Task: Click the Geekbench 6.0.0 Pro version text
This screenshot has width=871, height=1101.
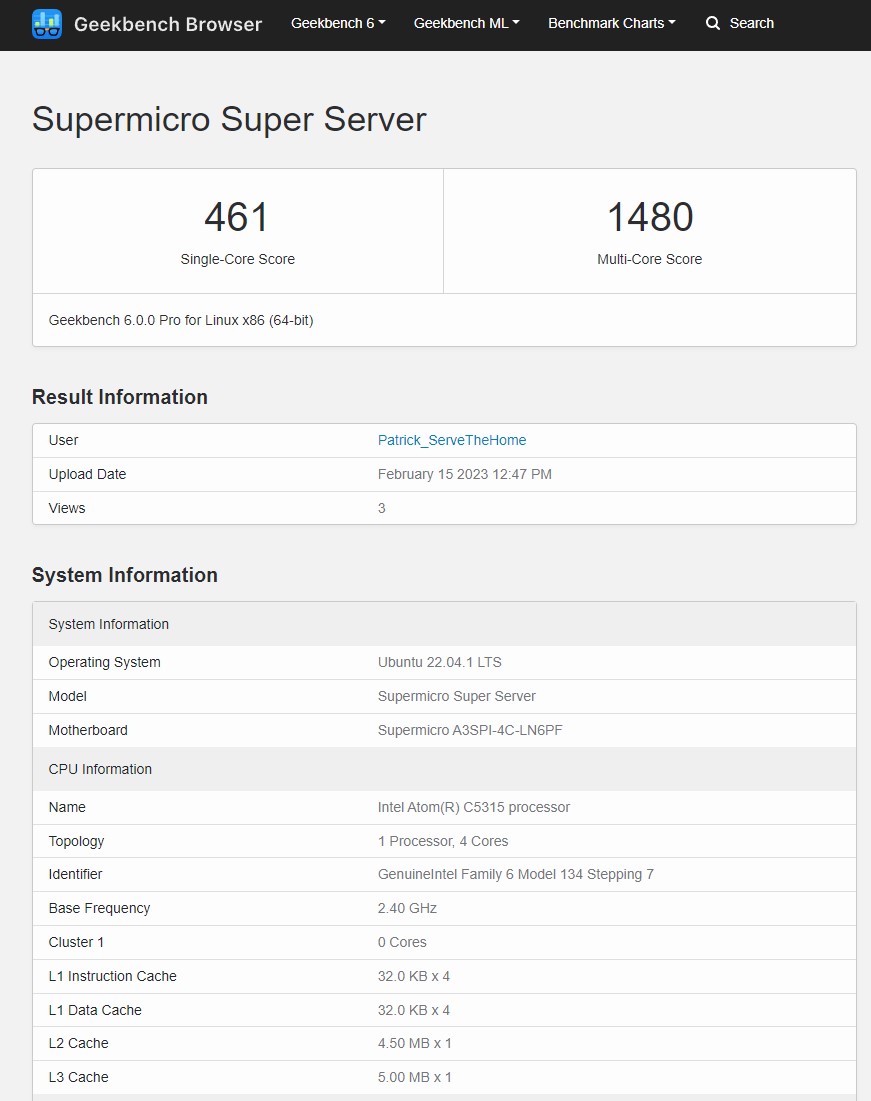Action: point(181,320)
